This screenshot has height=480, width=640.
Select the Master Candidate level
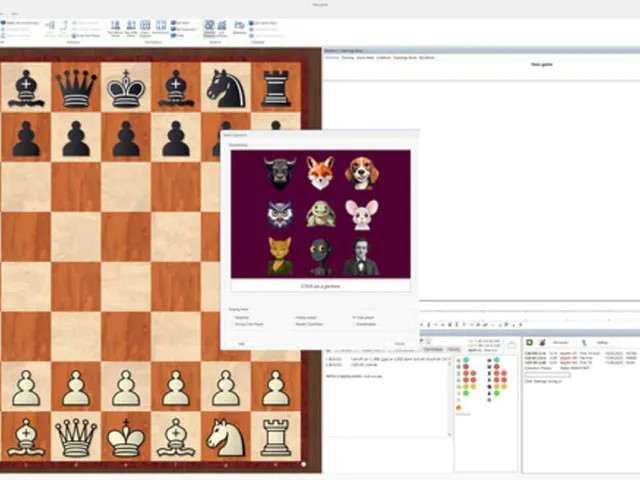point(309,324)
